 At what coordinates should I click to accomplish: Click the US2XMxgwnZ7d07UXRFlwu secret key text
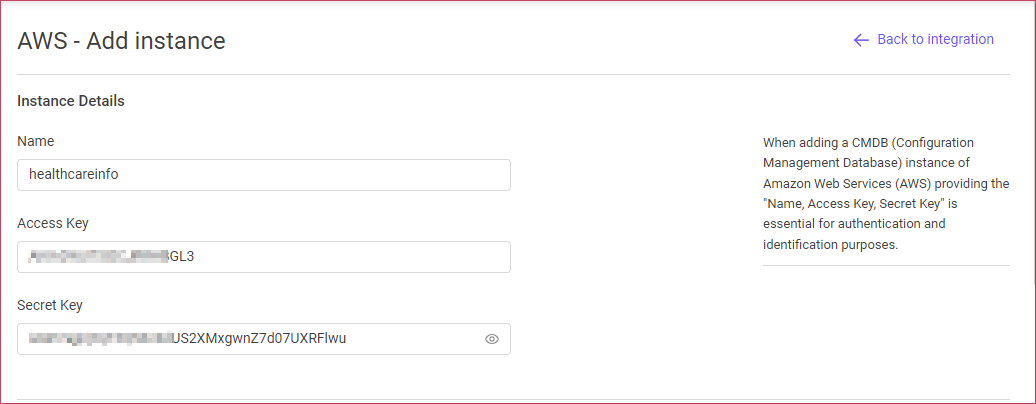tap(259, 339)
